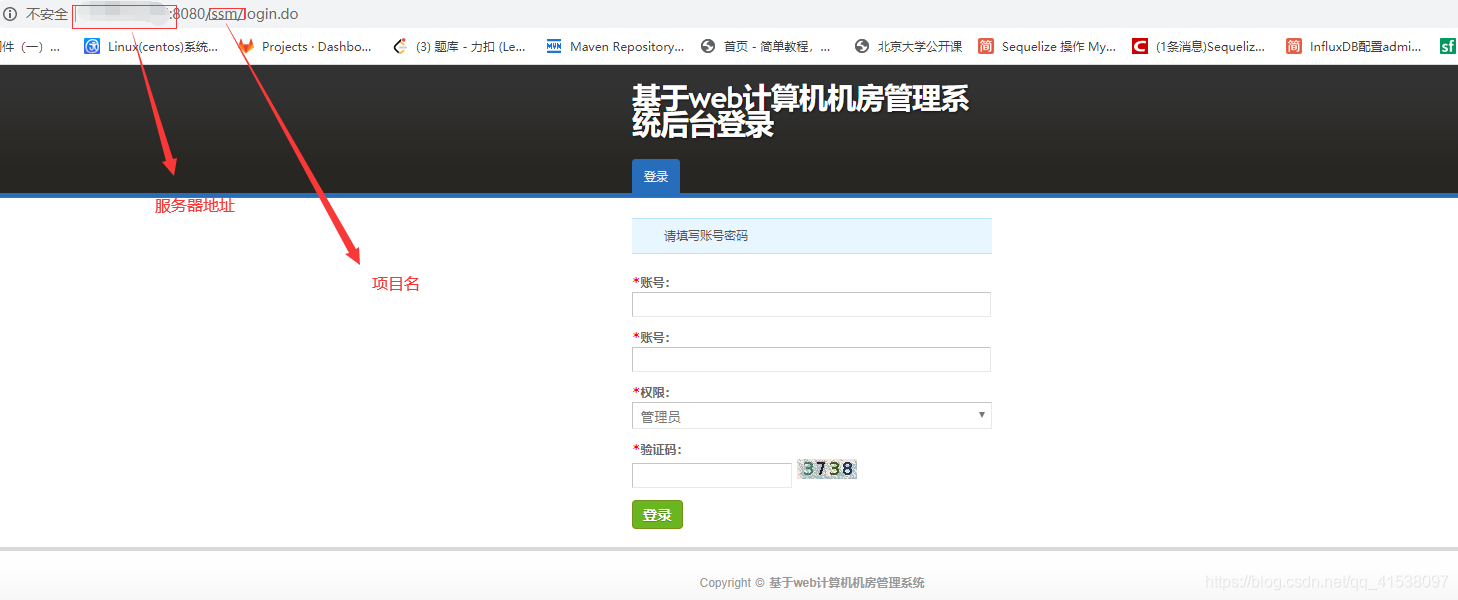Select the 登录 tab under the title
The height and width of the screenshot is (600, 1458).
[x=656, y=176]
